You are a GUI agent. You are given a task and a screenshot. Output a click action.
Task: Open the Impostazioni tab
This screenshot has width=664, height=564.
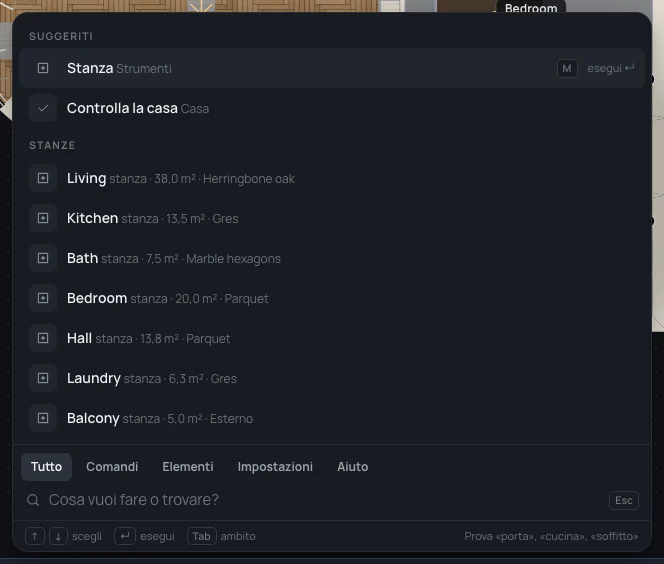275,467
